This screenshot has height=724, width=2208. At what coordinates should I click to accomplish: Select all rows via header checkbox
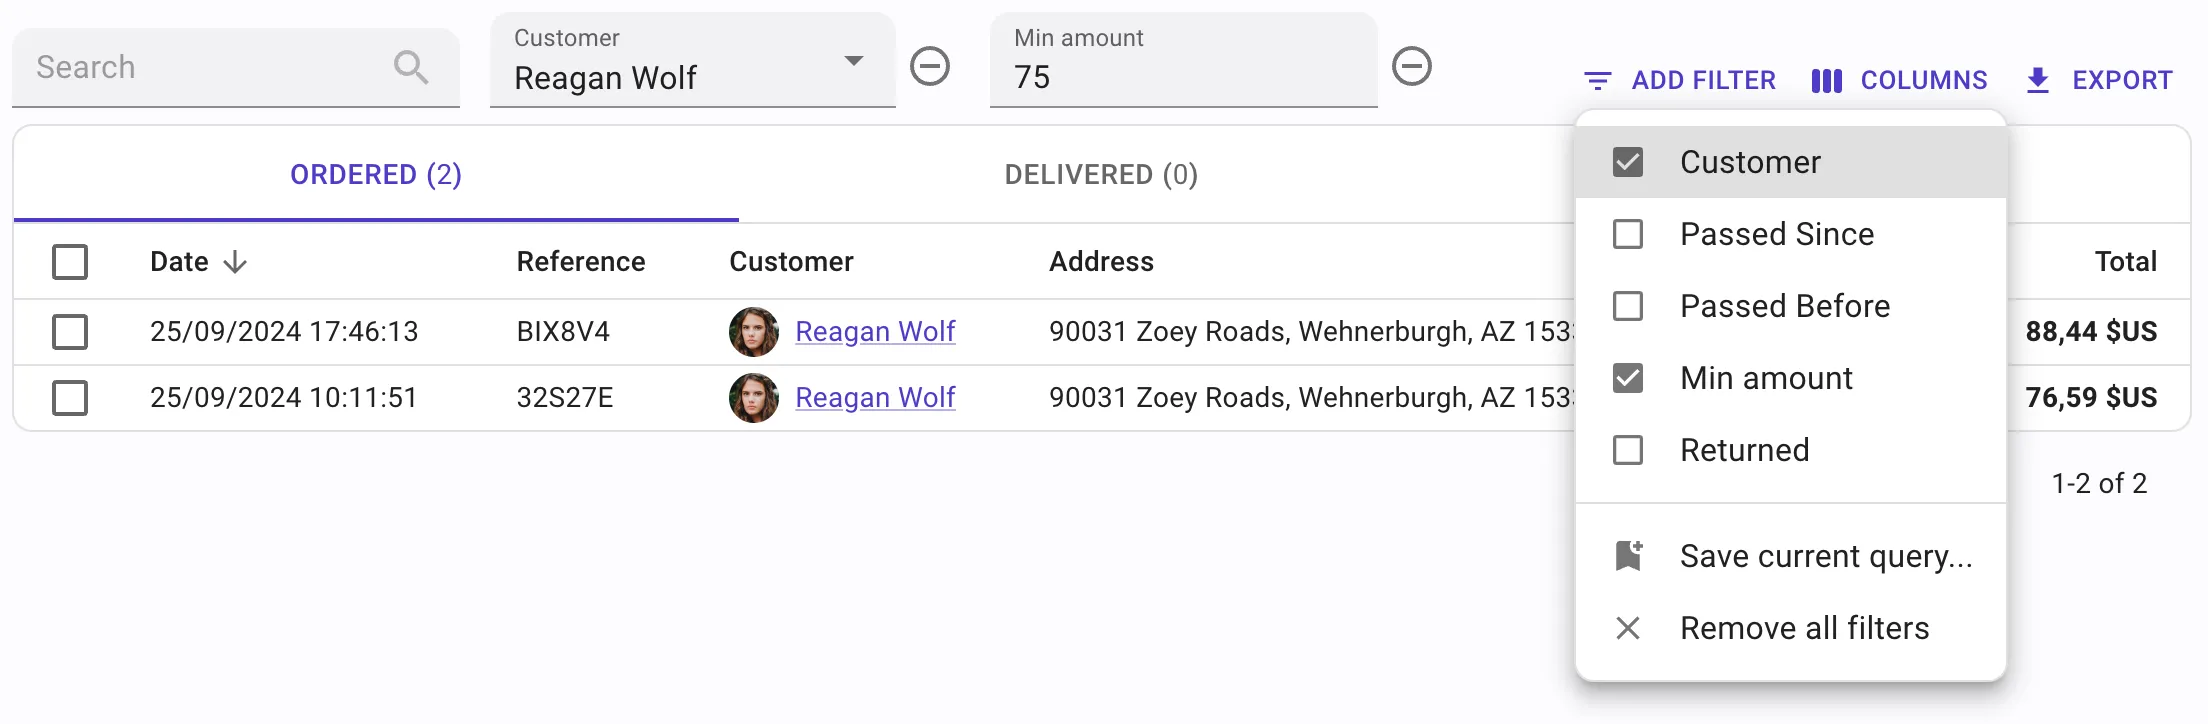[70, 261]
